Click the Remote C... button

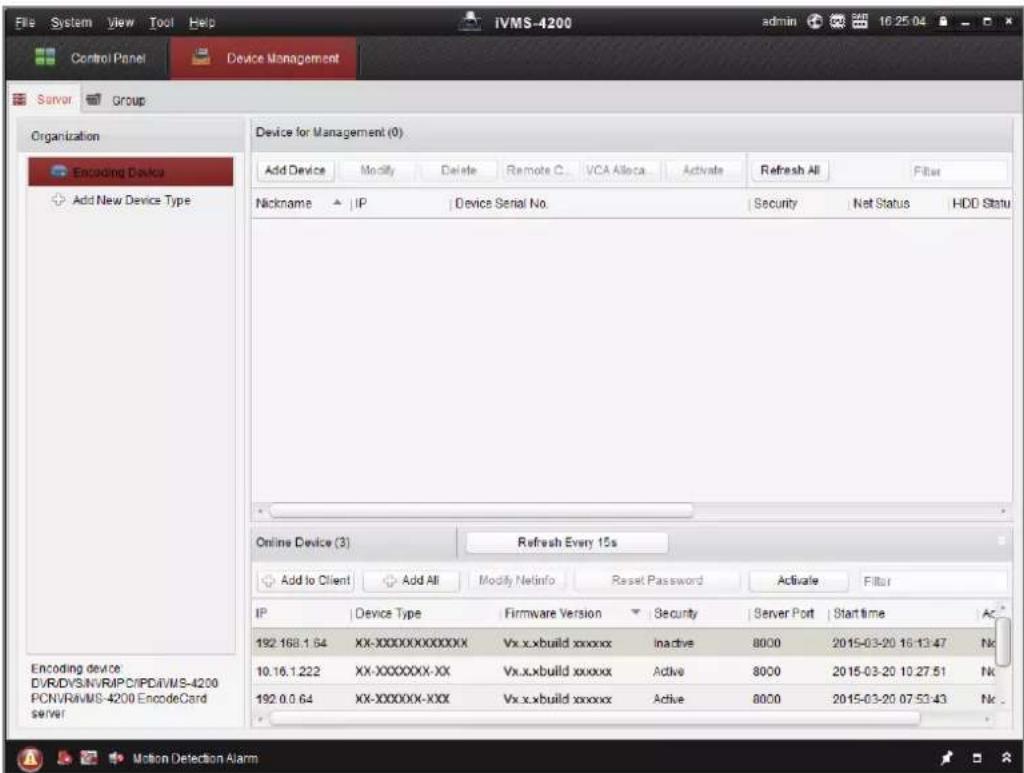[538, 170]
